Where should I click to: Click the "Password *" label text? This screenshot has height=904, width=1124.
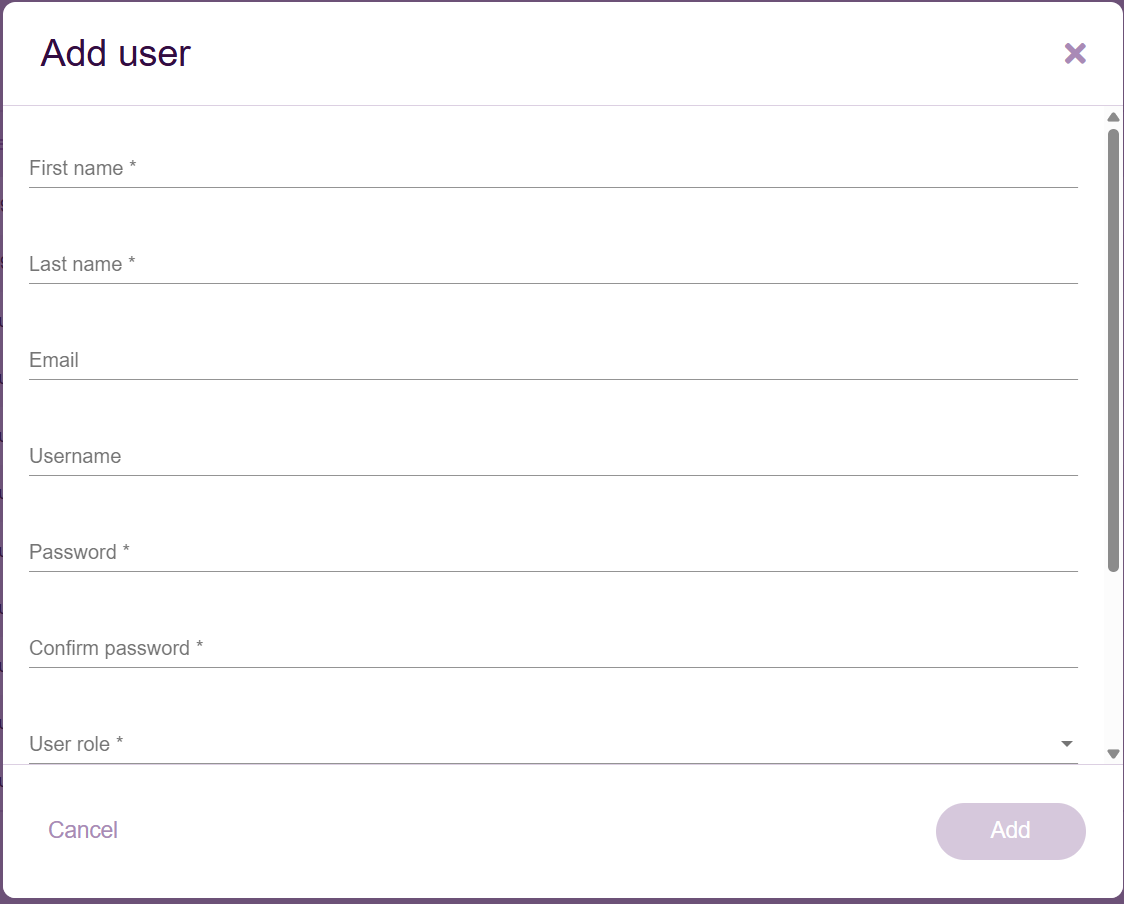click(79, 552)
